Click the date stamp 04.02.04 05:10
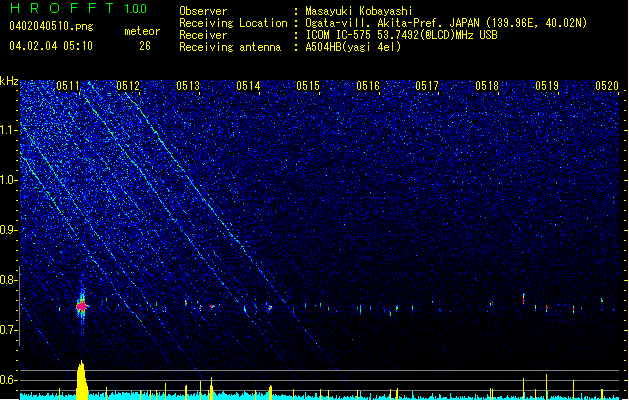This screenshot has width=629, height=400. tap(51, 46)
